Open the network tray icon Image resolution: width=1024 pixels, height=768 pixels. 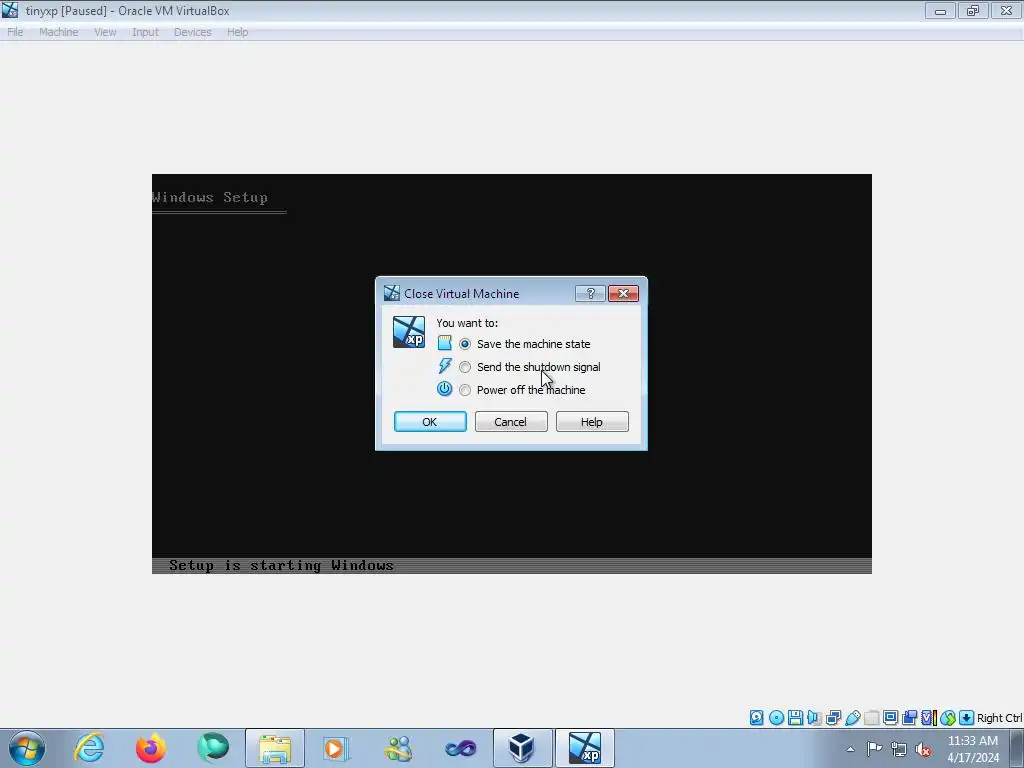pyautogui.click(x=899, y=749)
